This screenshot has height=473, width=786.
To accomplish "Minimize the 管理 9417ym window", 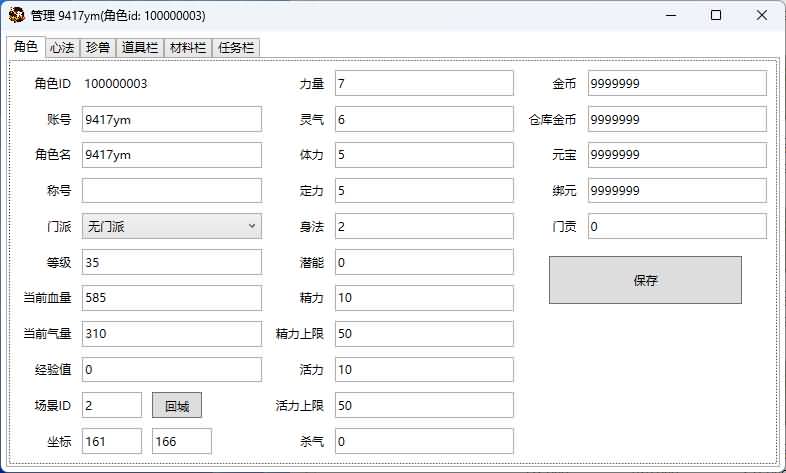I will pyautogui.click(x=671, y=15).
